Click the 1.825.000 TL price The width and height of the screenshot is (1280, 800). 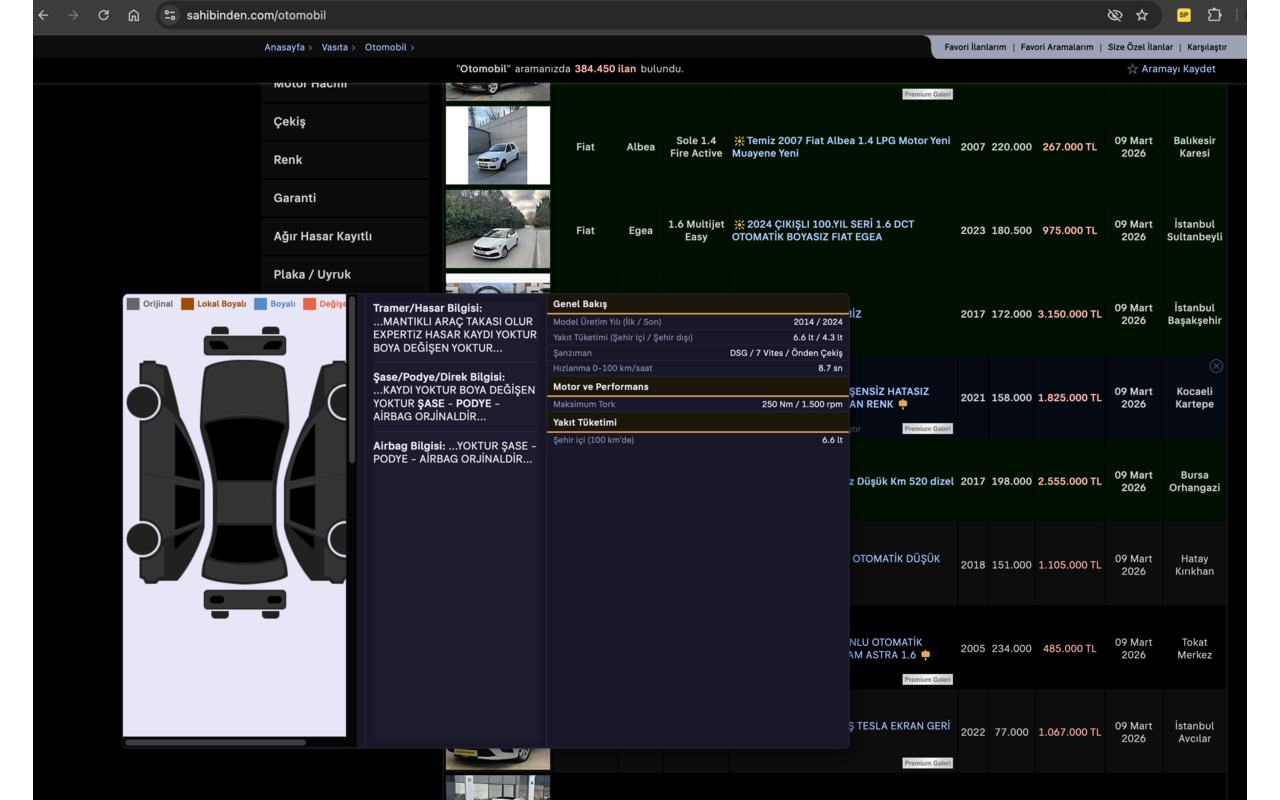[x=1069, y=398]
